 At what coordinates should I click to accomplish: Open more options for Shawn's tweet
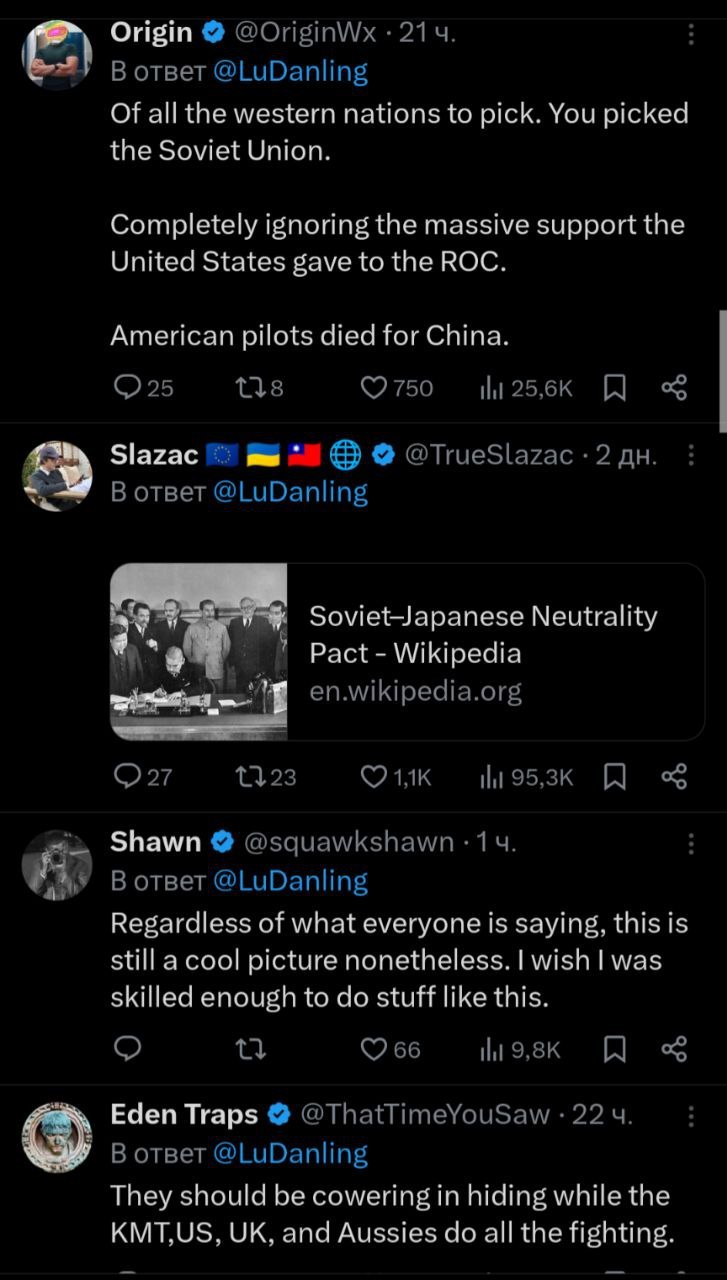click(x=691, y=843)
